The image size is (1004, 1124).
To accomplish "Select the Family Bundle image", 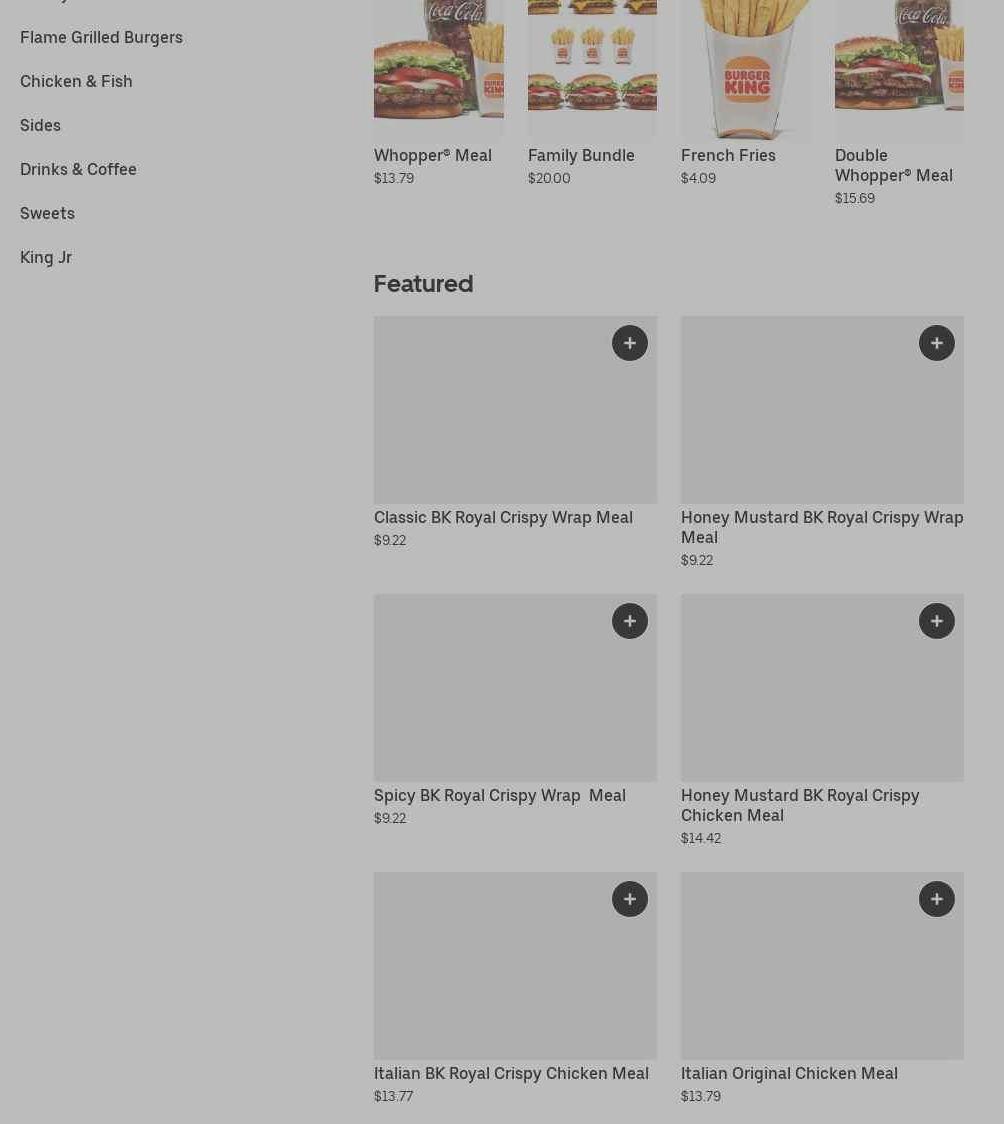I will (592, 68).
